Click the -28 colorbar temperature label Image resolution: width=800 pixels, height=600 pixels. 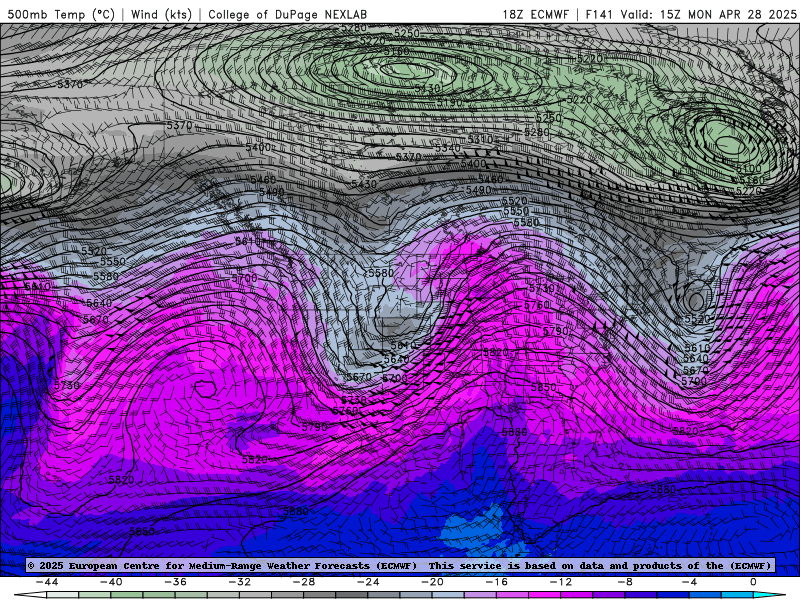(x=304, y=582)
